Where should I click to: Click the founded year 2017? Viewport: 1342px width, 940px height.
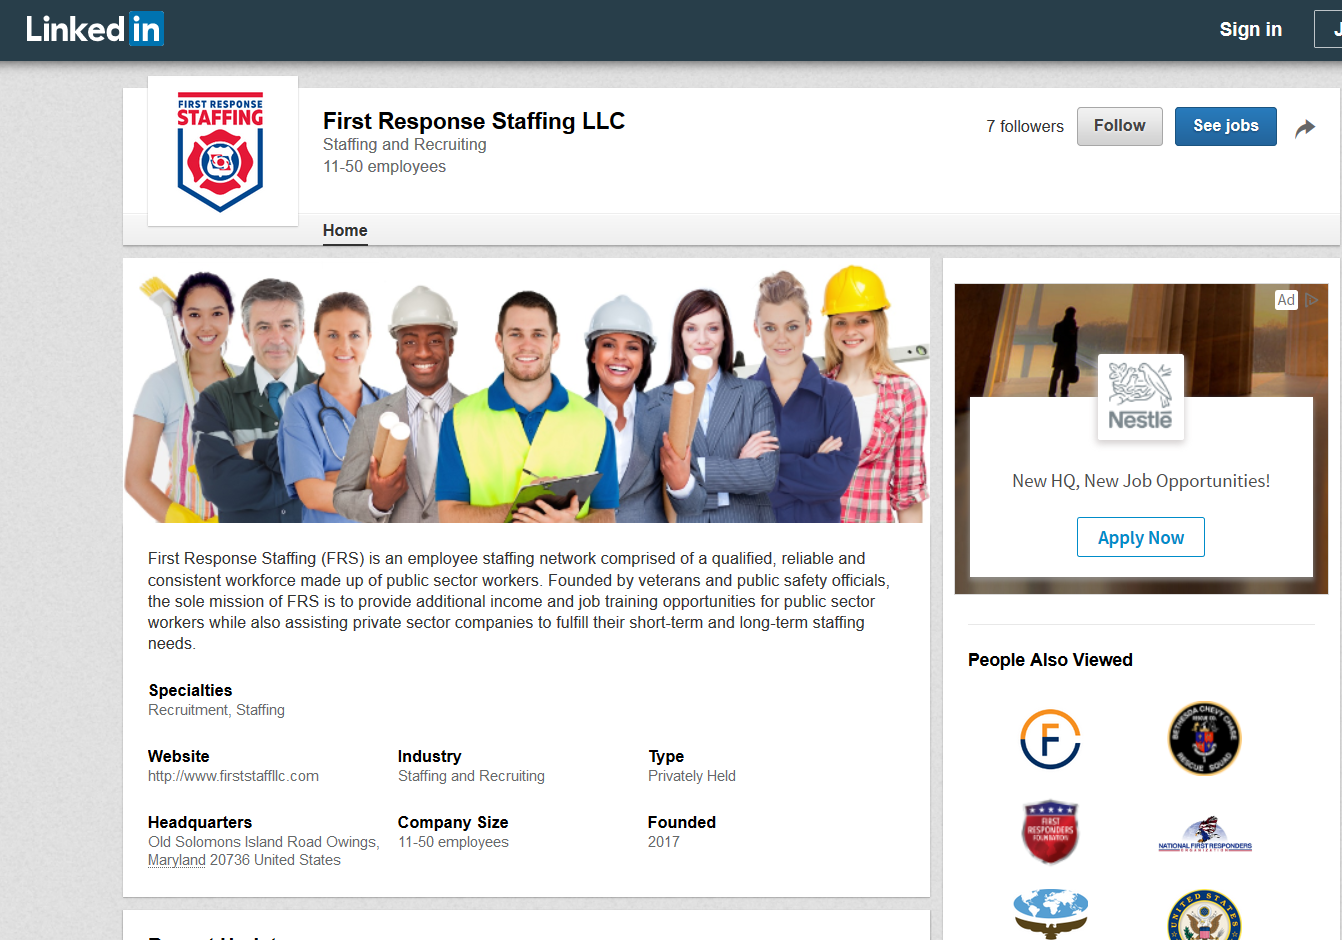[x=664, y=842]
